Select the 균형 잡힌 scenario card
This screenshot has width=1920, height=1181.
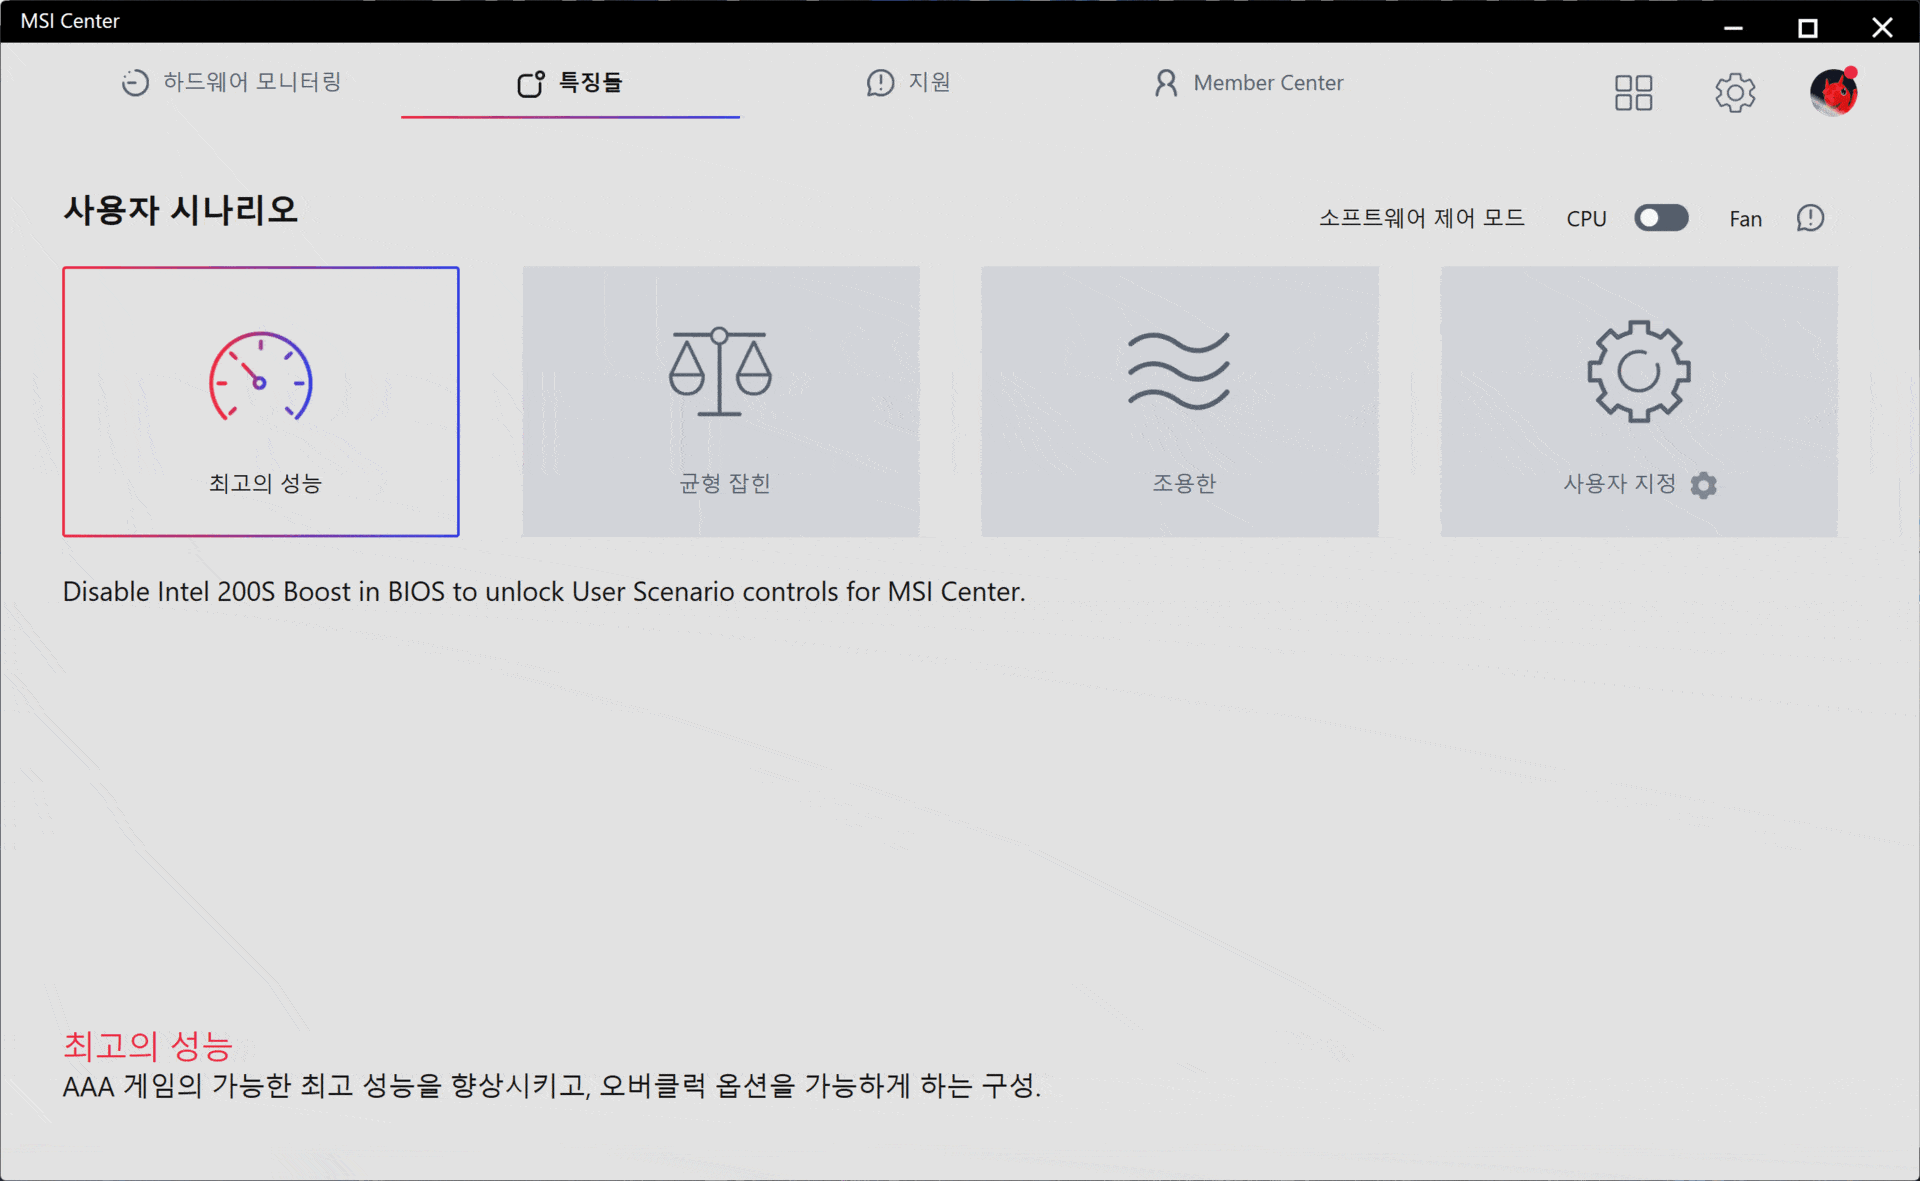click(x=721, y=401)
